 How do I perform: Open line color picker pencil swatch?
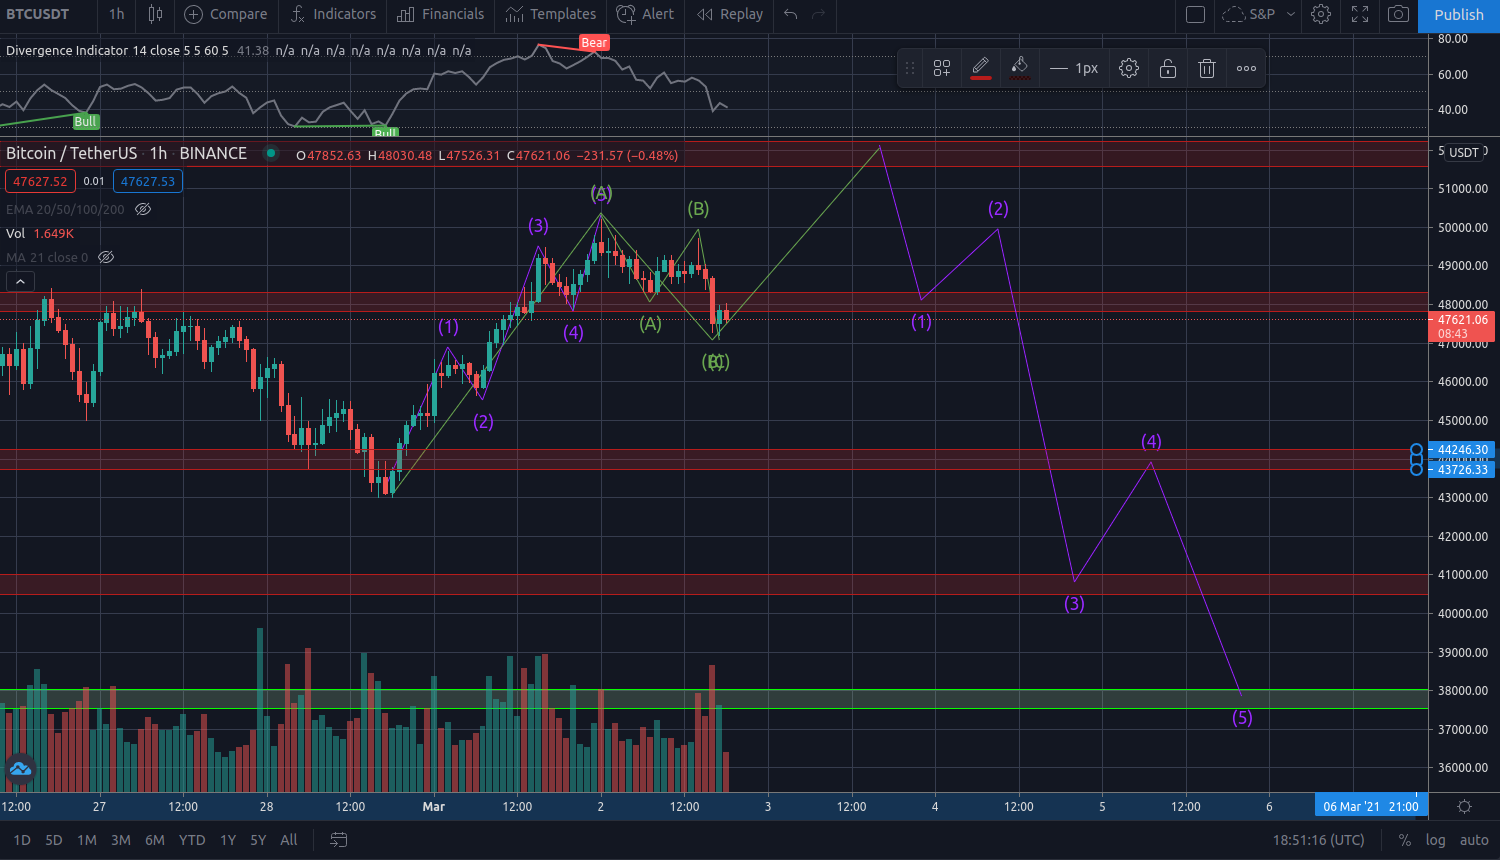(981, 68)
